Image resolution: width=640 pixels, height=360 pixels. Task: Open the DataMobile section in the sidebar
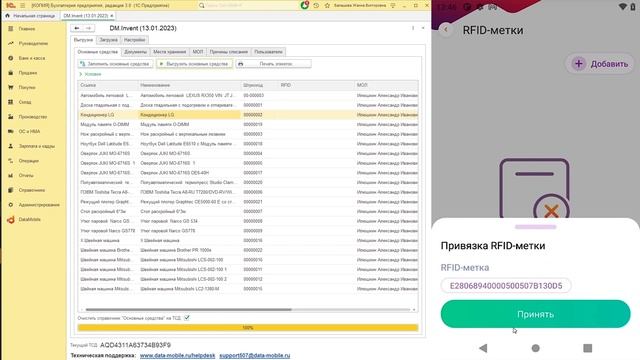pos(29,220)
